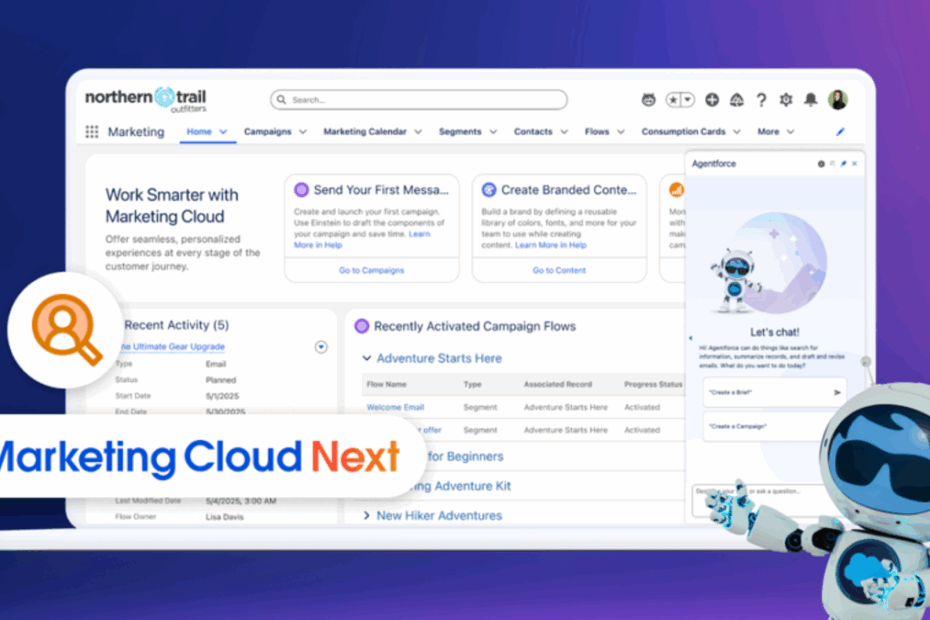
Task: Open the Segments tab dropdown chevron
Action: click(x=493, y=132)
